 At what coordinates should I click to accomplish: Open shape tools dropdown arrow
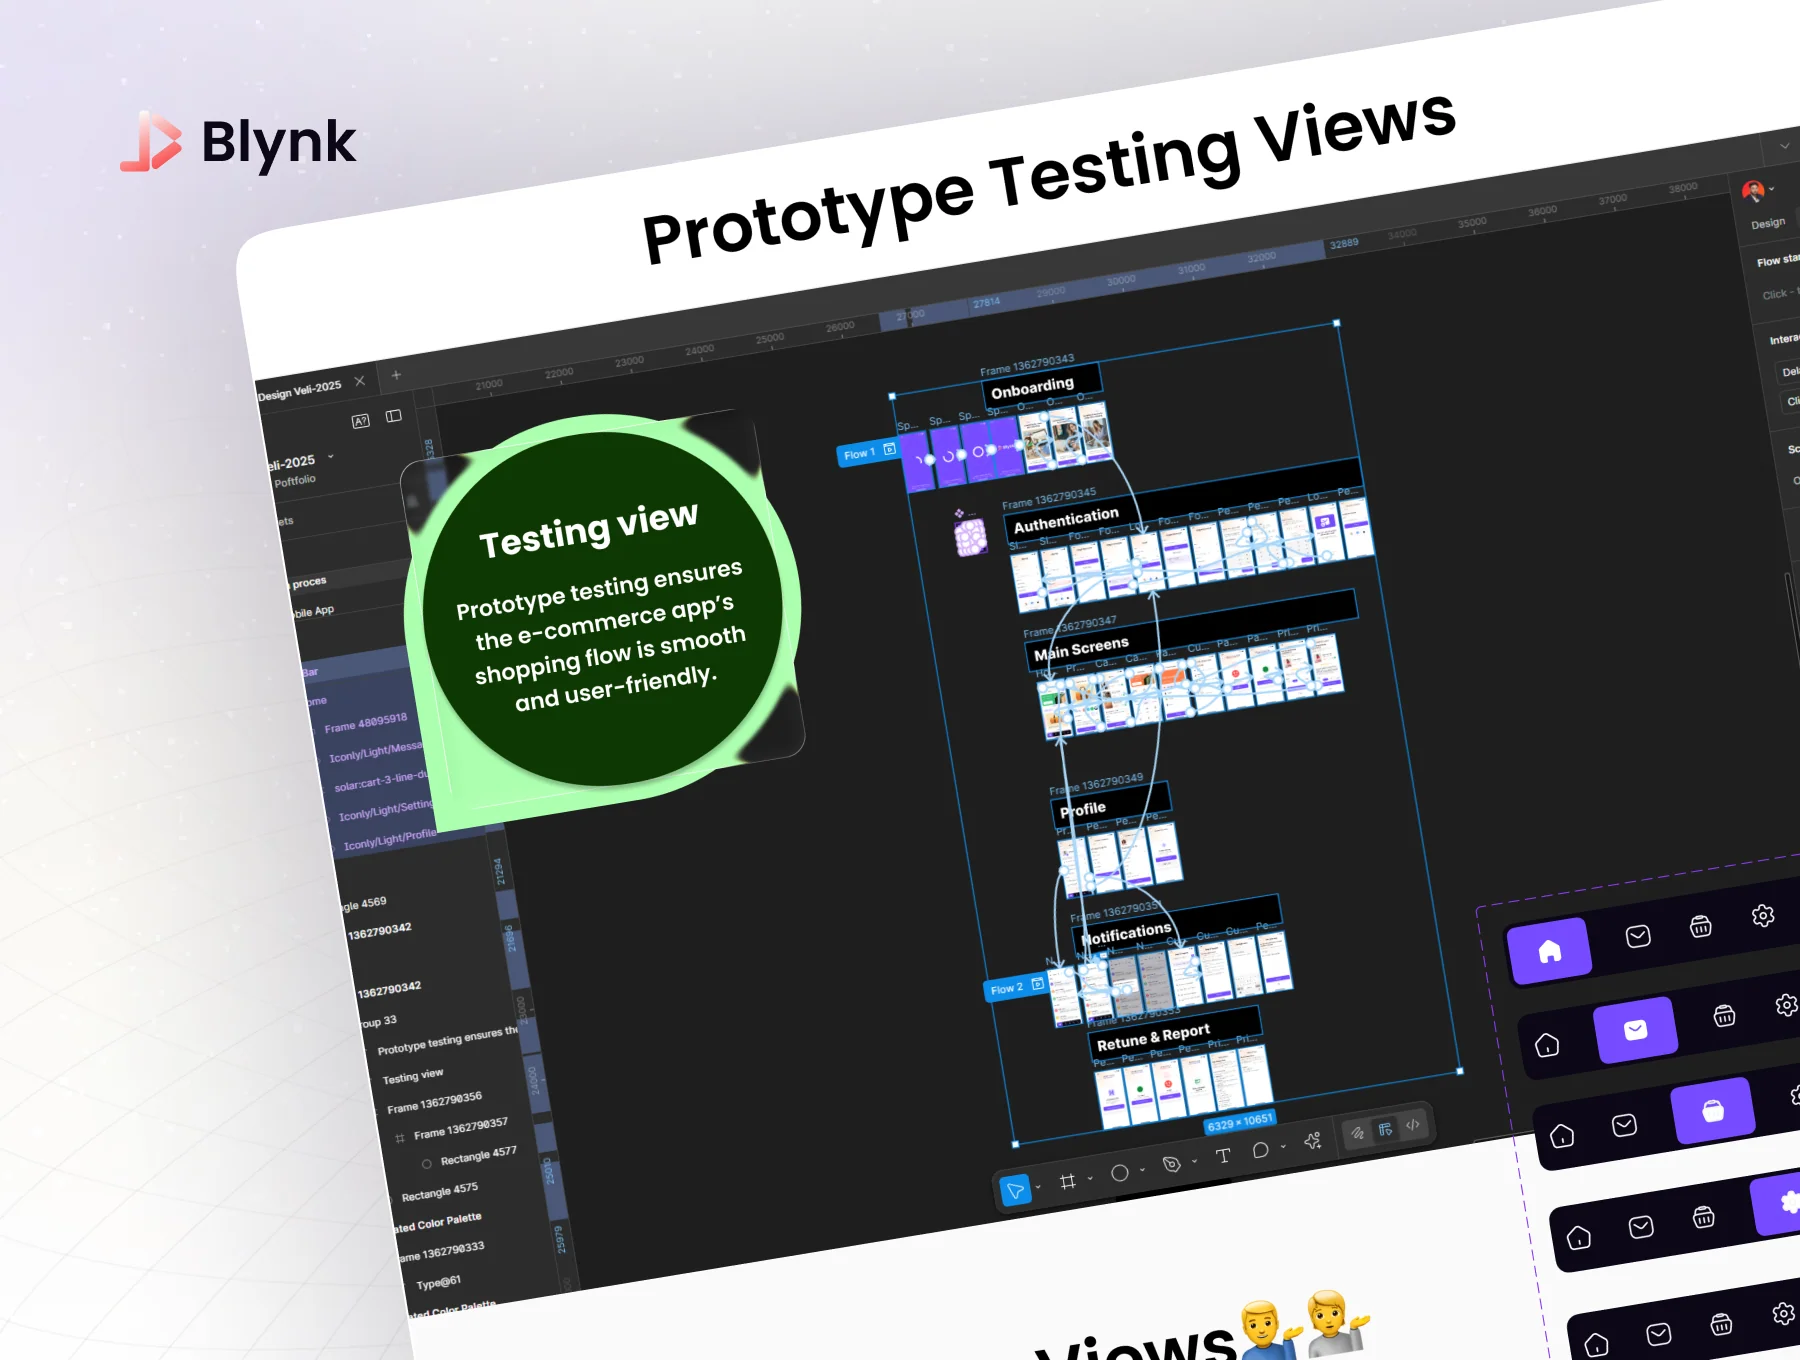coord(1142,1170)
